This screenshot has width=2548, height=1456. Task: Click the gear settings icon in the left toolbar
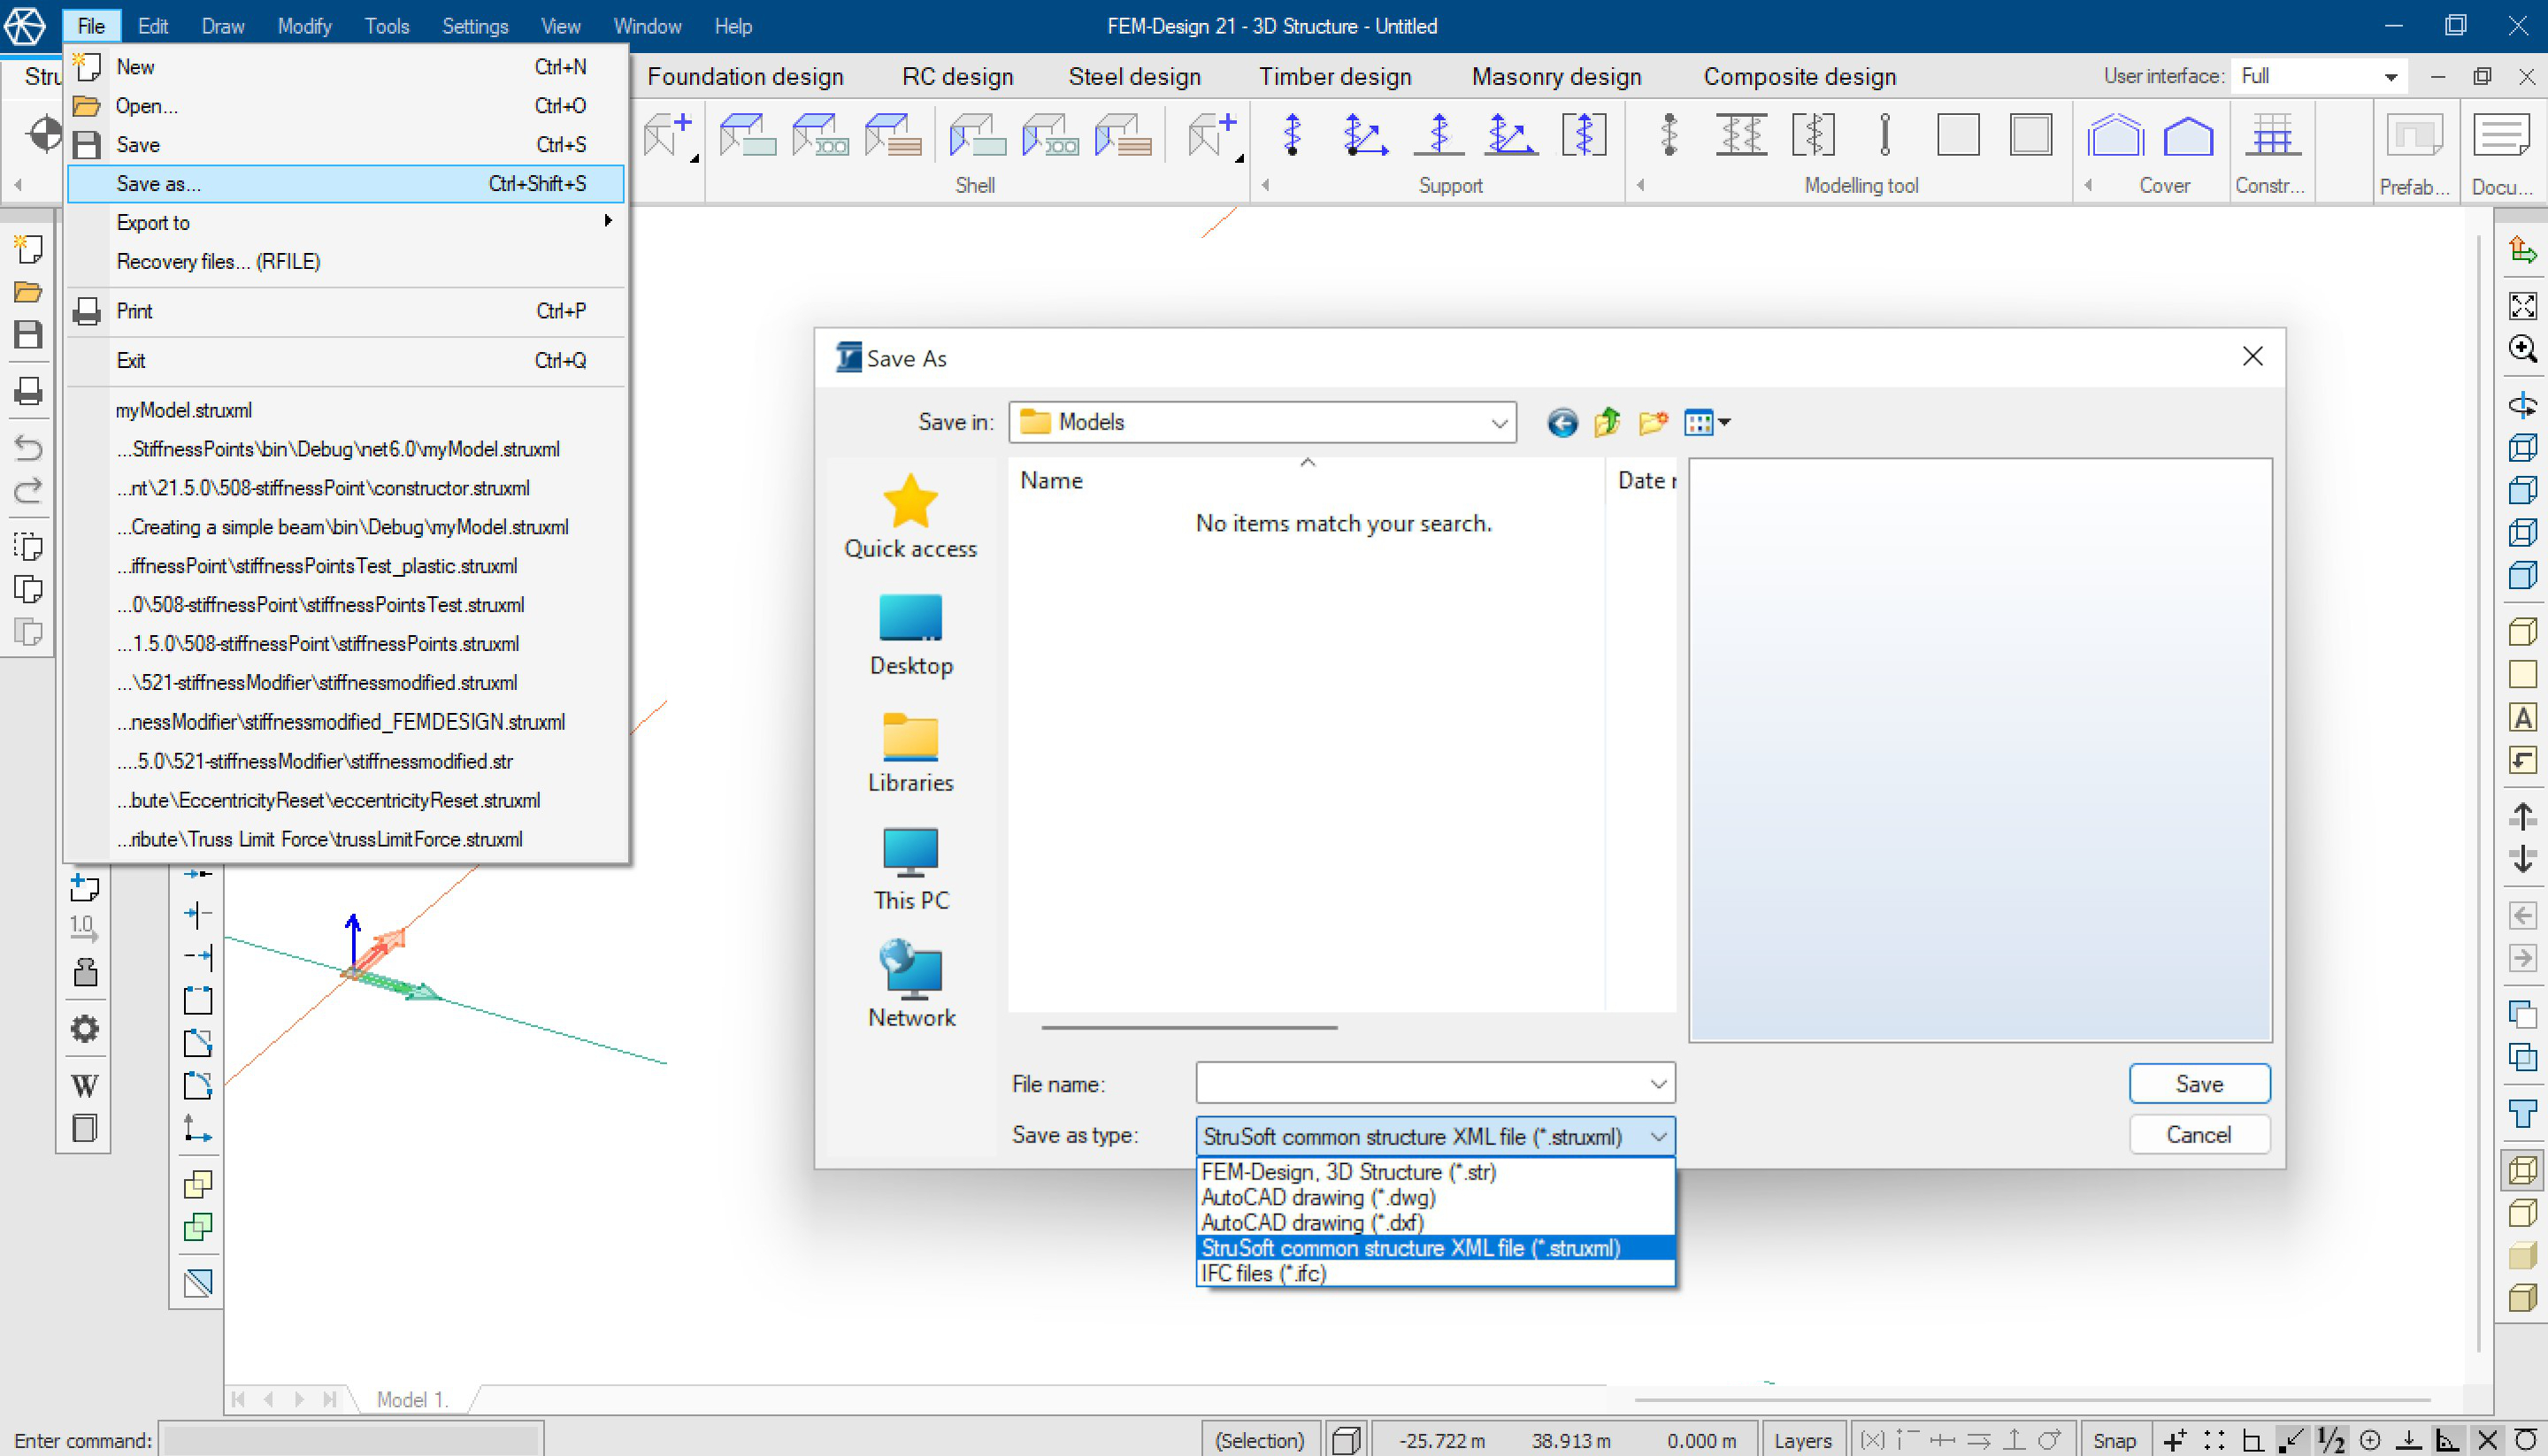(85, 1029)
